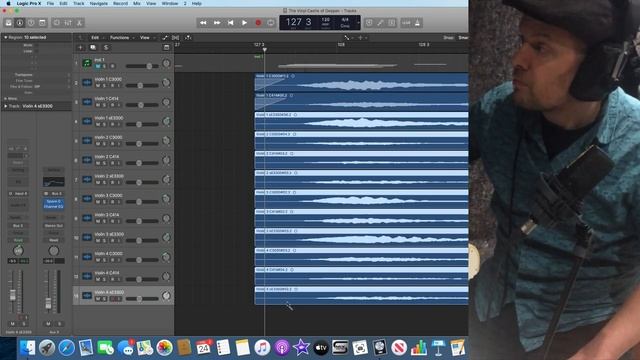Click Violin 3 C3000 track audio icon
This screenshot has height=360, width=640.
[x=87, y=199]
